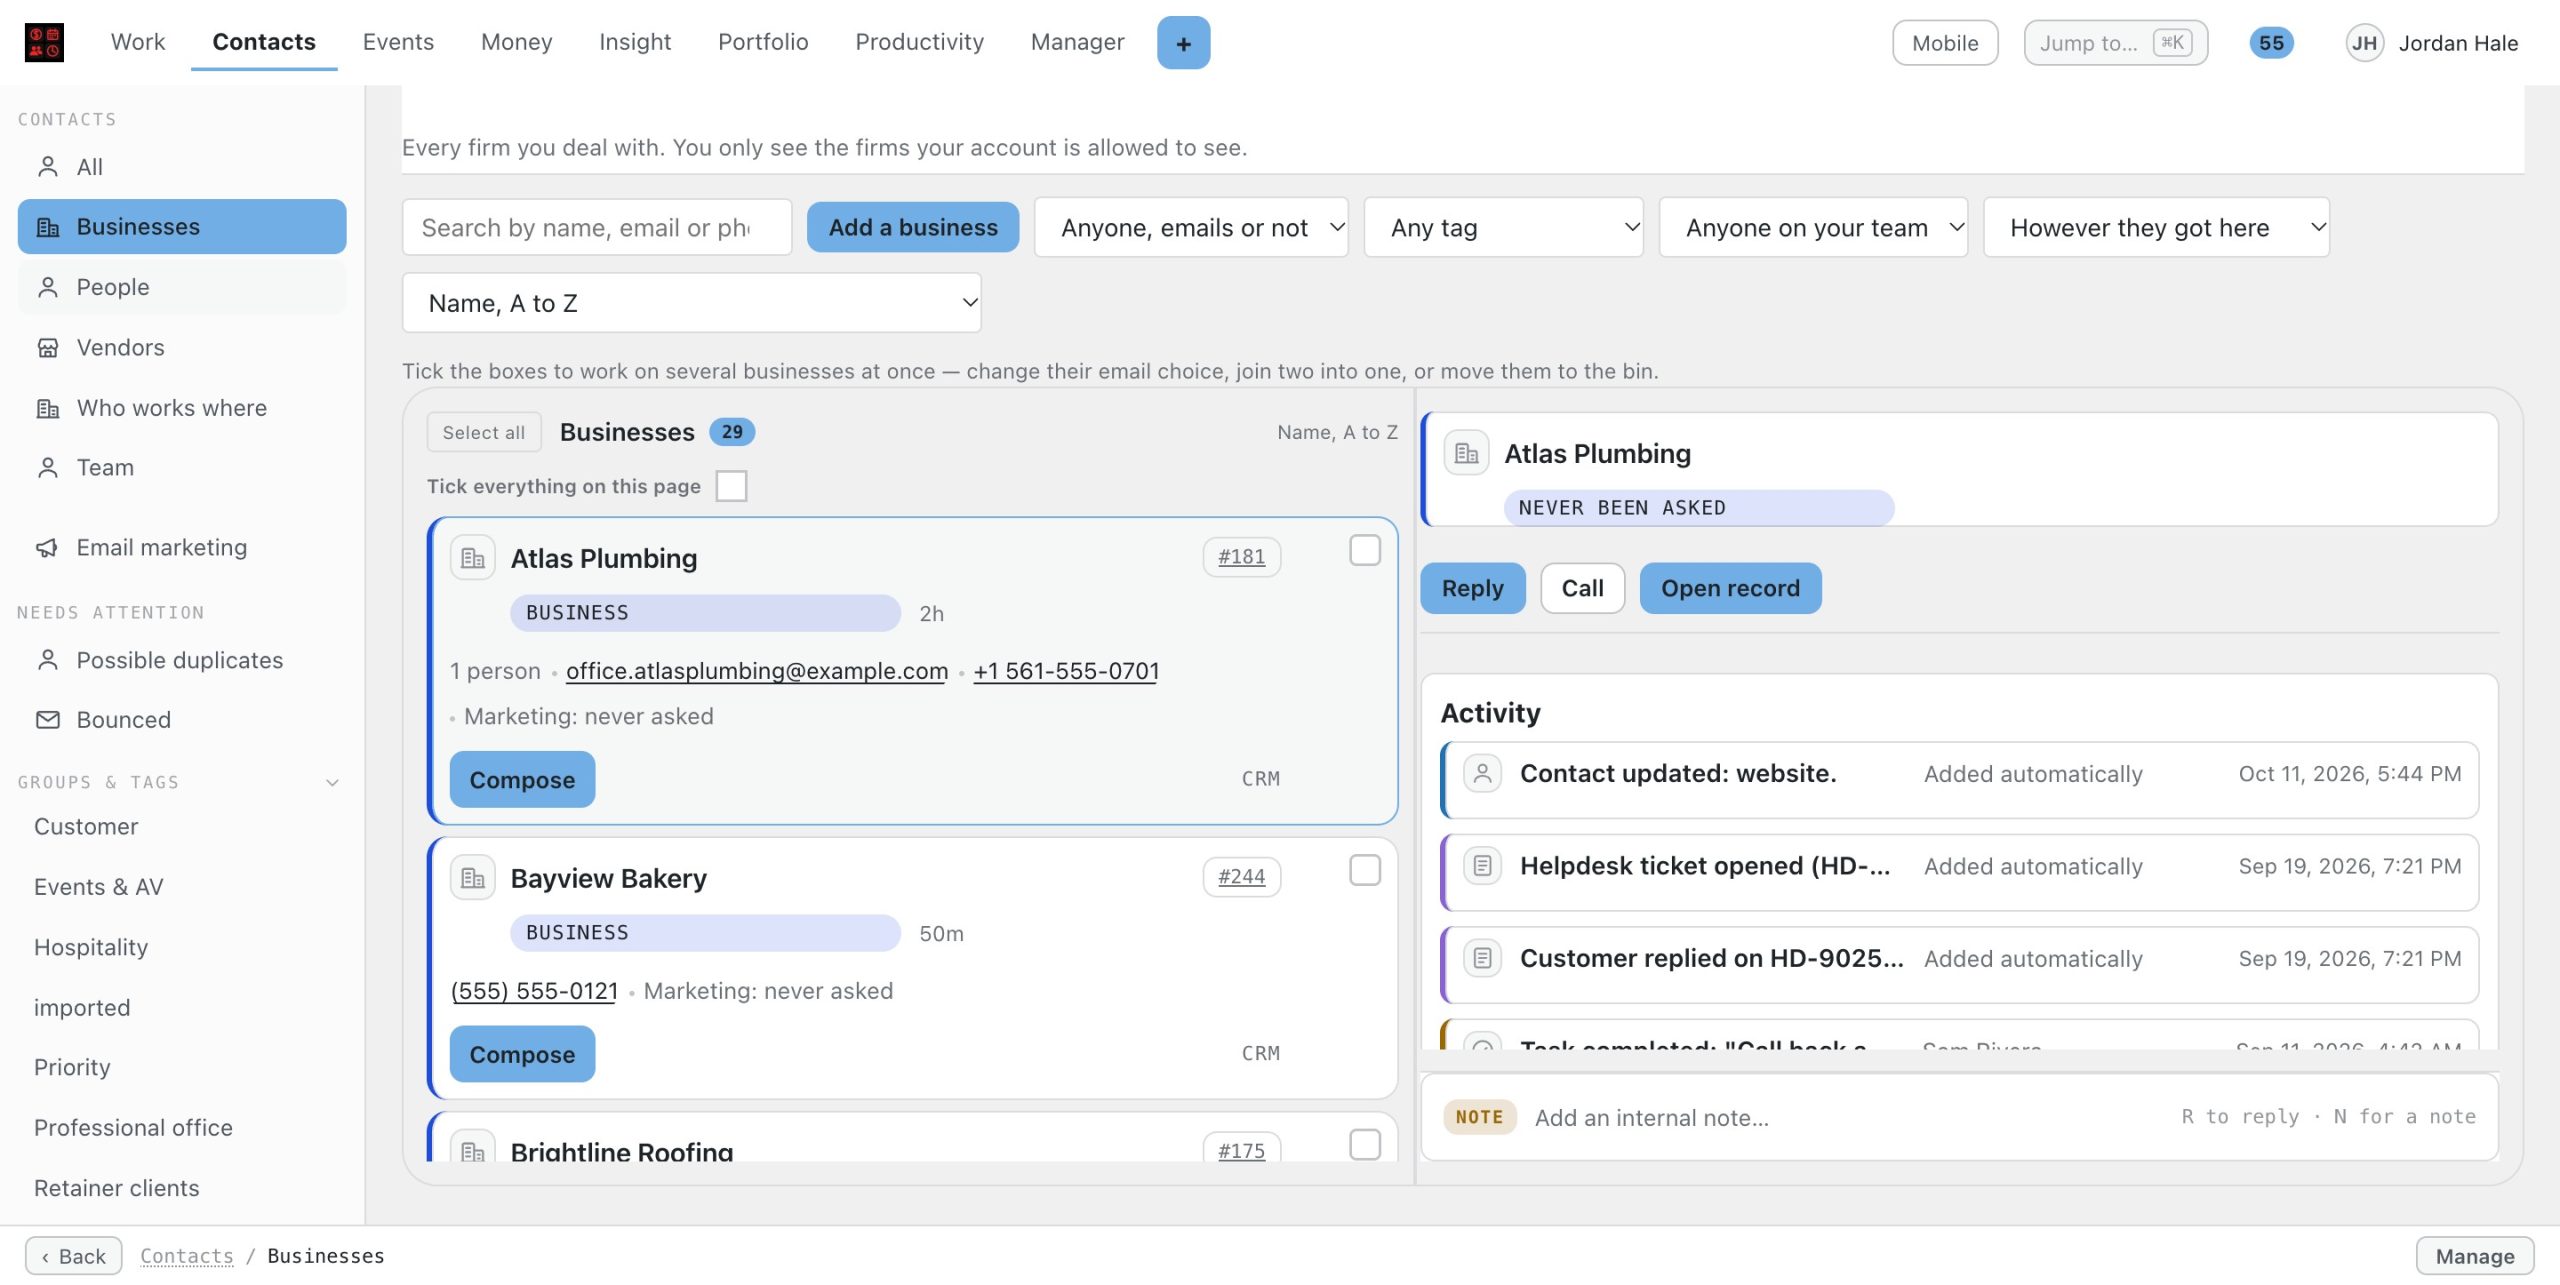The height and width of the screenshot is (1285, 2560).
Task: Click the Vendors storefront icon
Action: pos(47,347)
